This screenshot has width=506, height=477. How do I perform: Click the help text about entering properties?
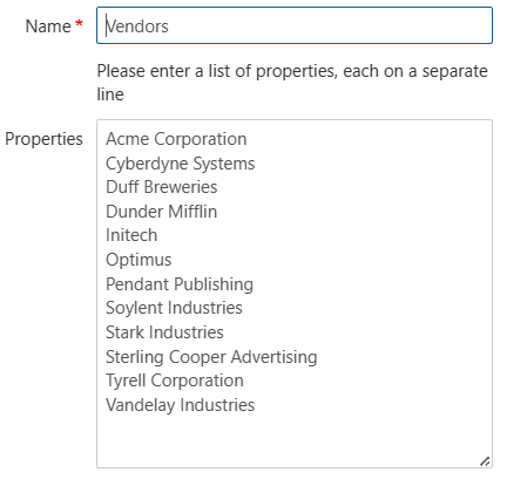click(x=292, y=82)
